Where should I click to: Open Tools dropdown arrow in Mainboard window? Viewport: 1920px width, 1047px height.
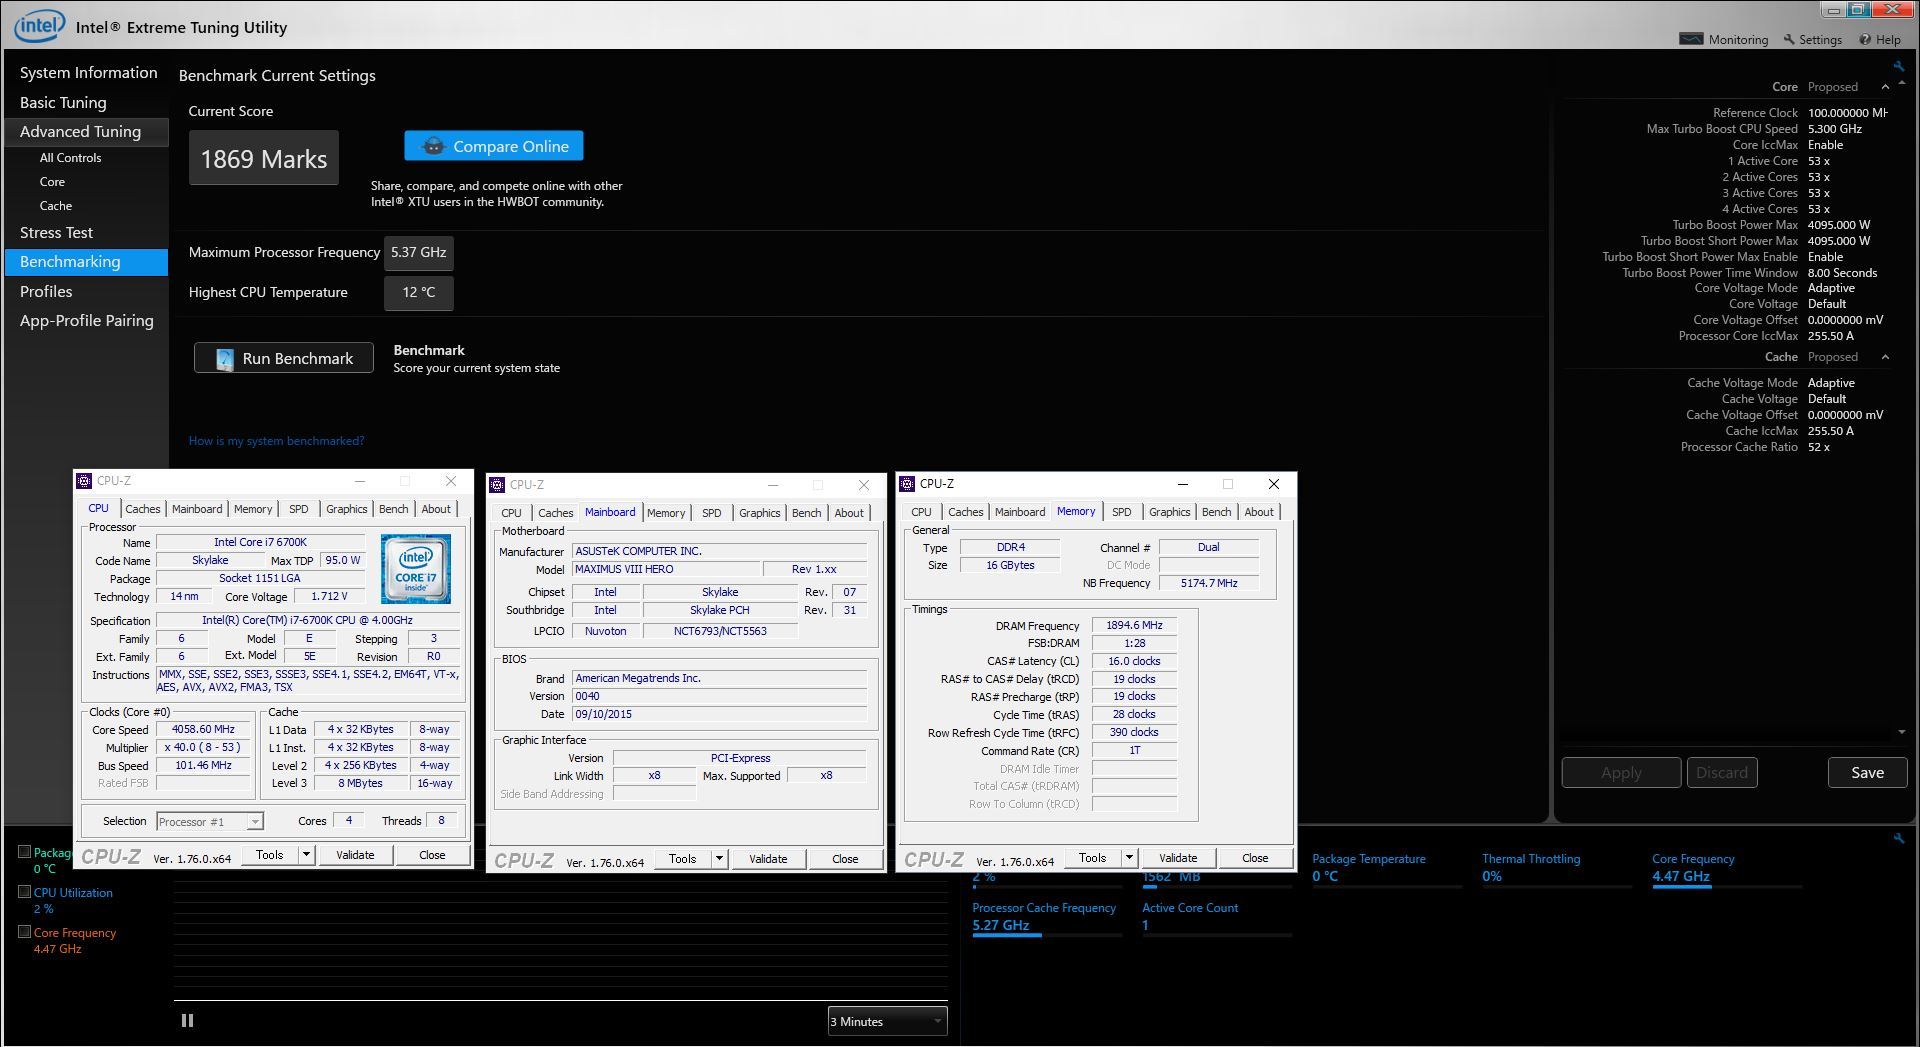[718, 859]
